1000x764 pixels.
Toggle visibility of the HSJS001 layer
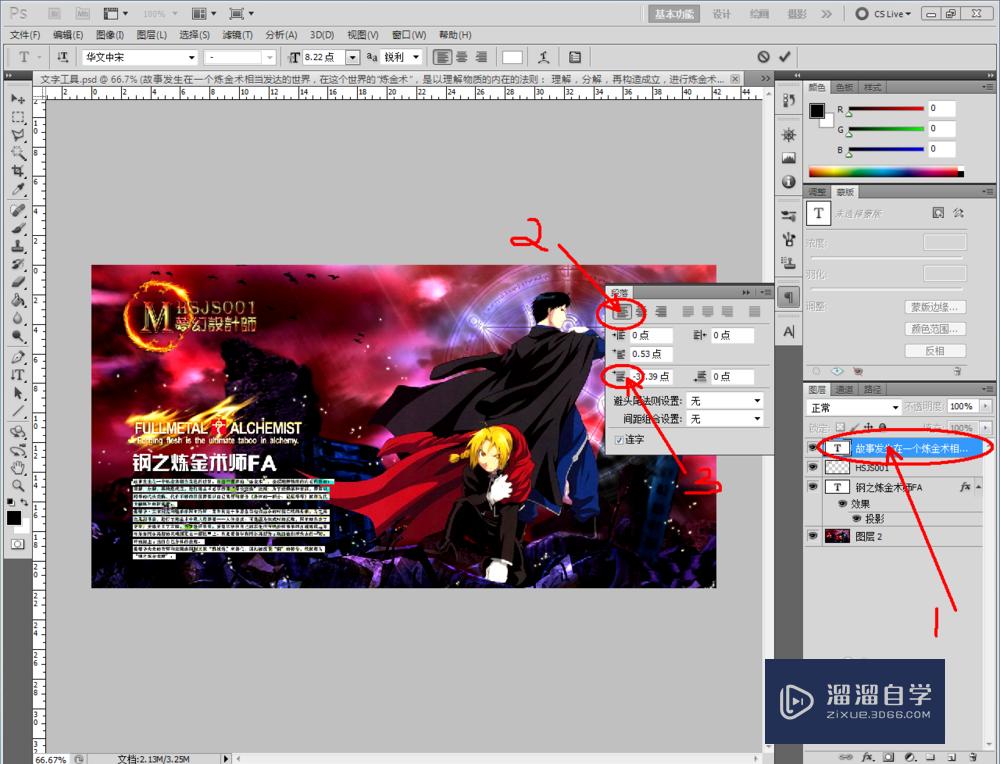[812, 467]
